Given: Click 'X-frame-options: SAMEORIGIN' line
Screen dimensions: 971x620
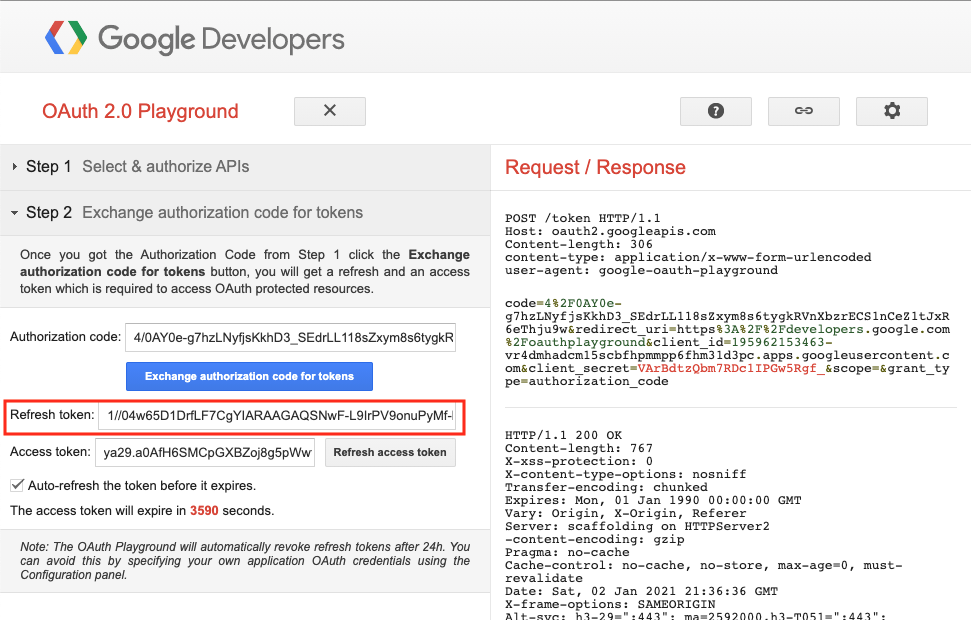Looking at the screenshot, I should coord(610,604).
